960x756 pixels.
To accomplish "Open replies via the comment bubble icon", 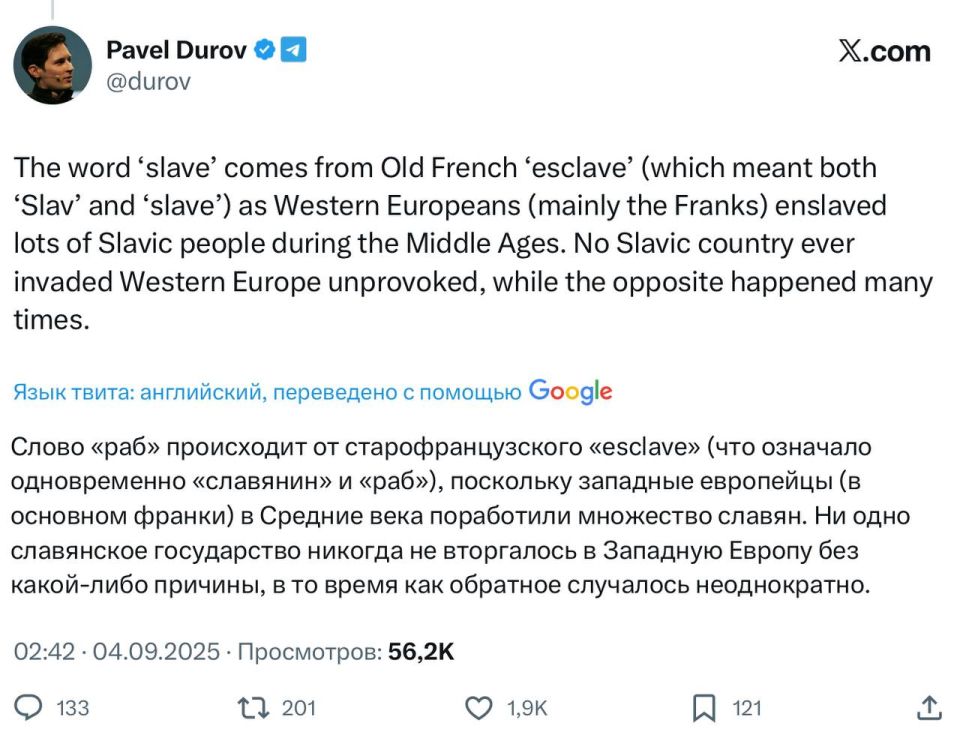I will (x=30, y=709).
